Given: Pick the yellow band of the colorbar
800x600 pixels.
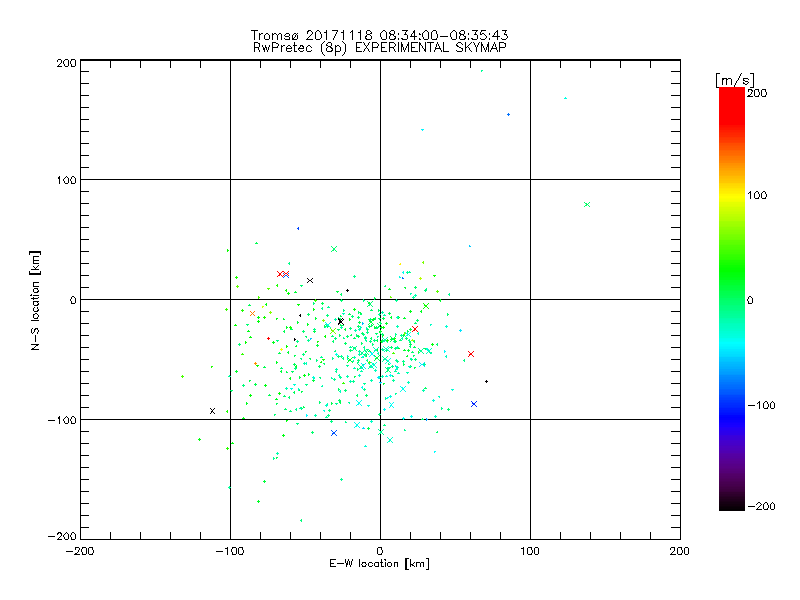Looking at the screenshot, I should click(x=732, y=195).
